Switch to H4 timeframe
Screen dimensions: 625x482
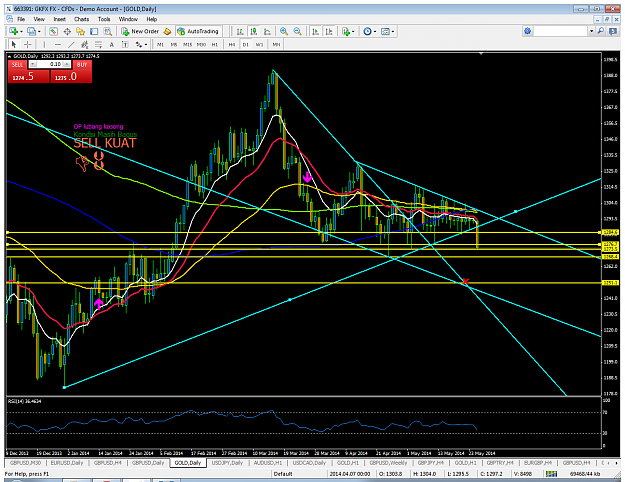pos(232,44)
